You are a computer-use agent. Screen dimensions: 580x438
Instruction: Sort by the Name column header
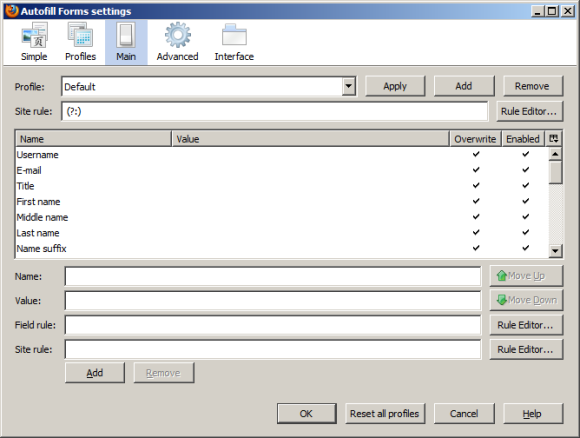coord(94,139)
